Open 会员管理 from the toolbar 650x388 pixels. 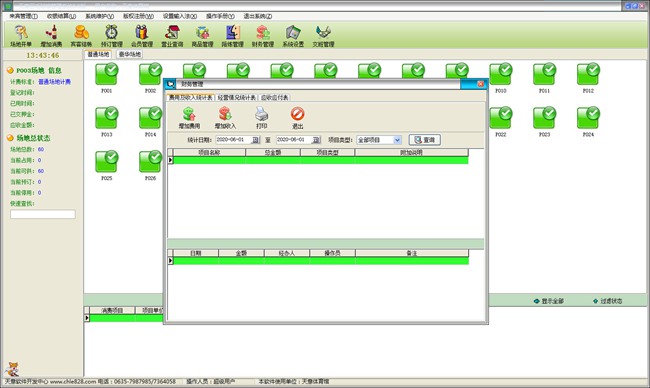(x=142, y=36)
